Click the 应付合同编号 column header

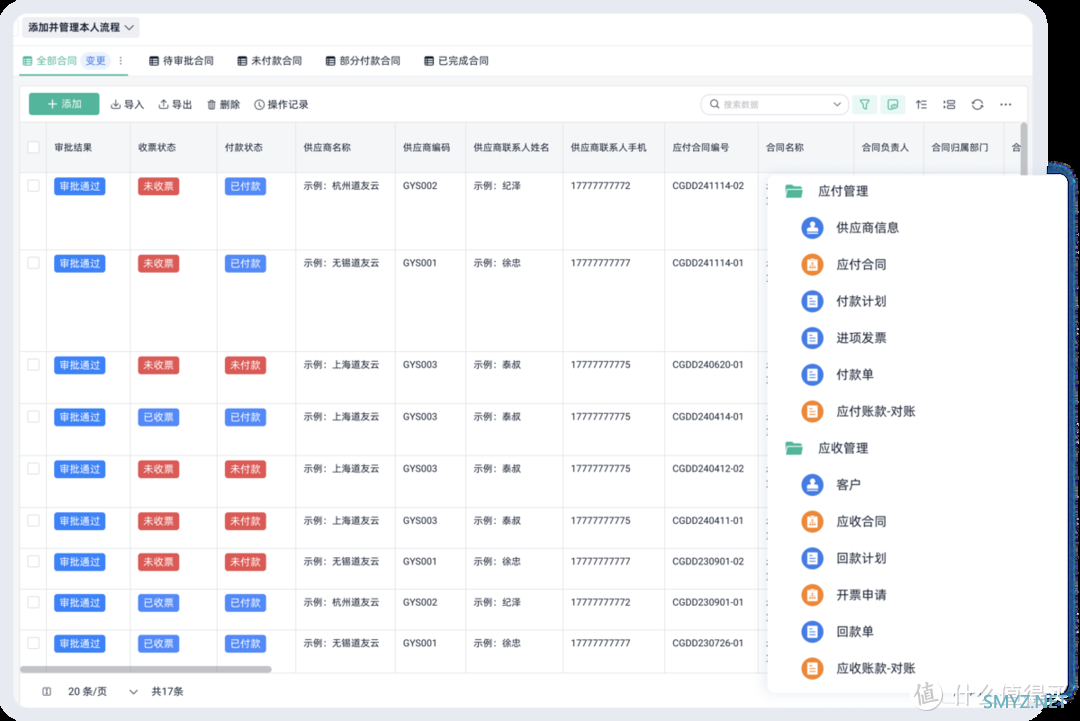point(701,147)
